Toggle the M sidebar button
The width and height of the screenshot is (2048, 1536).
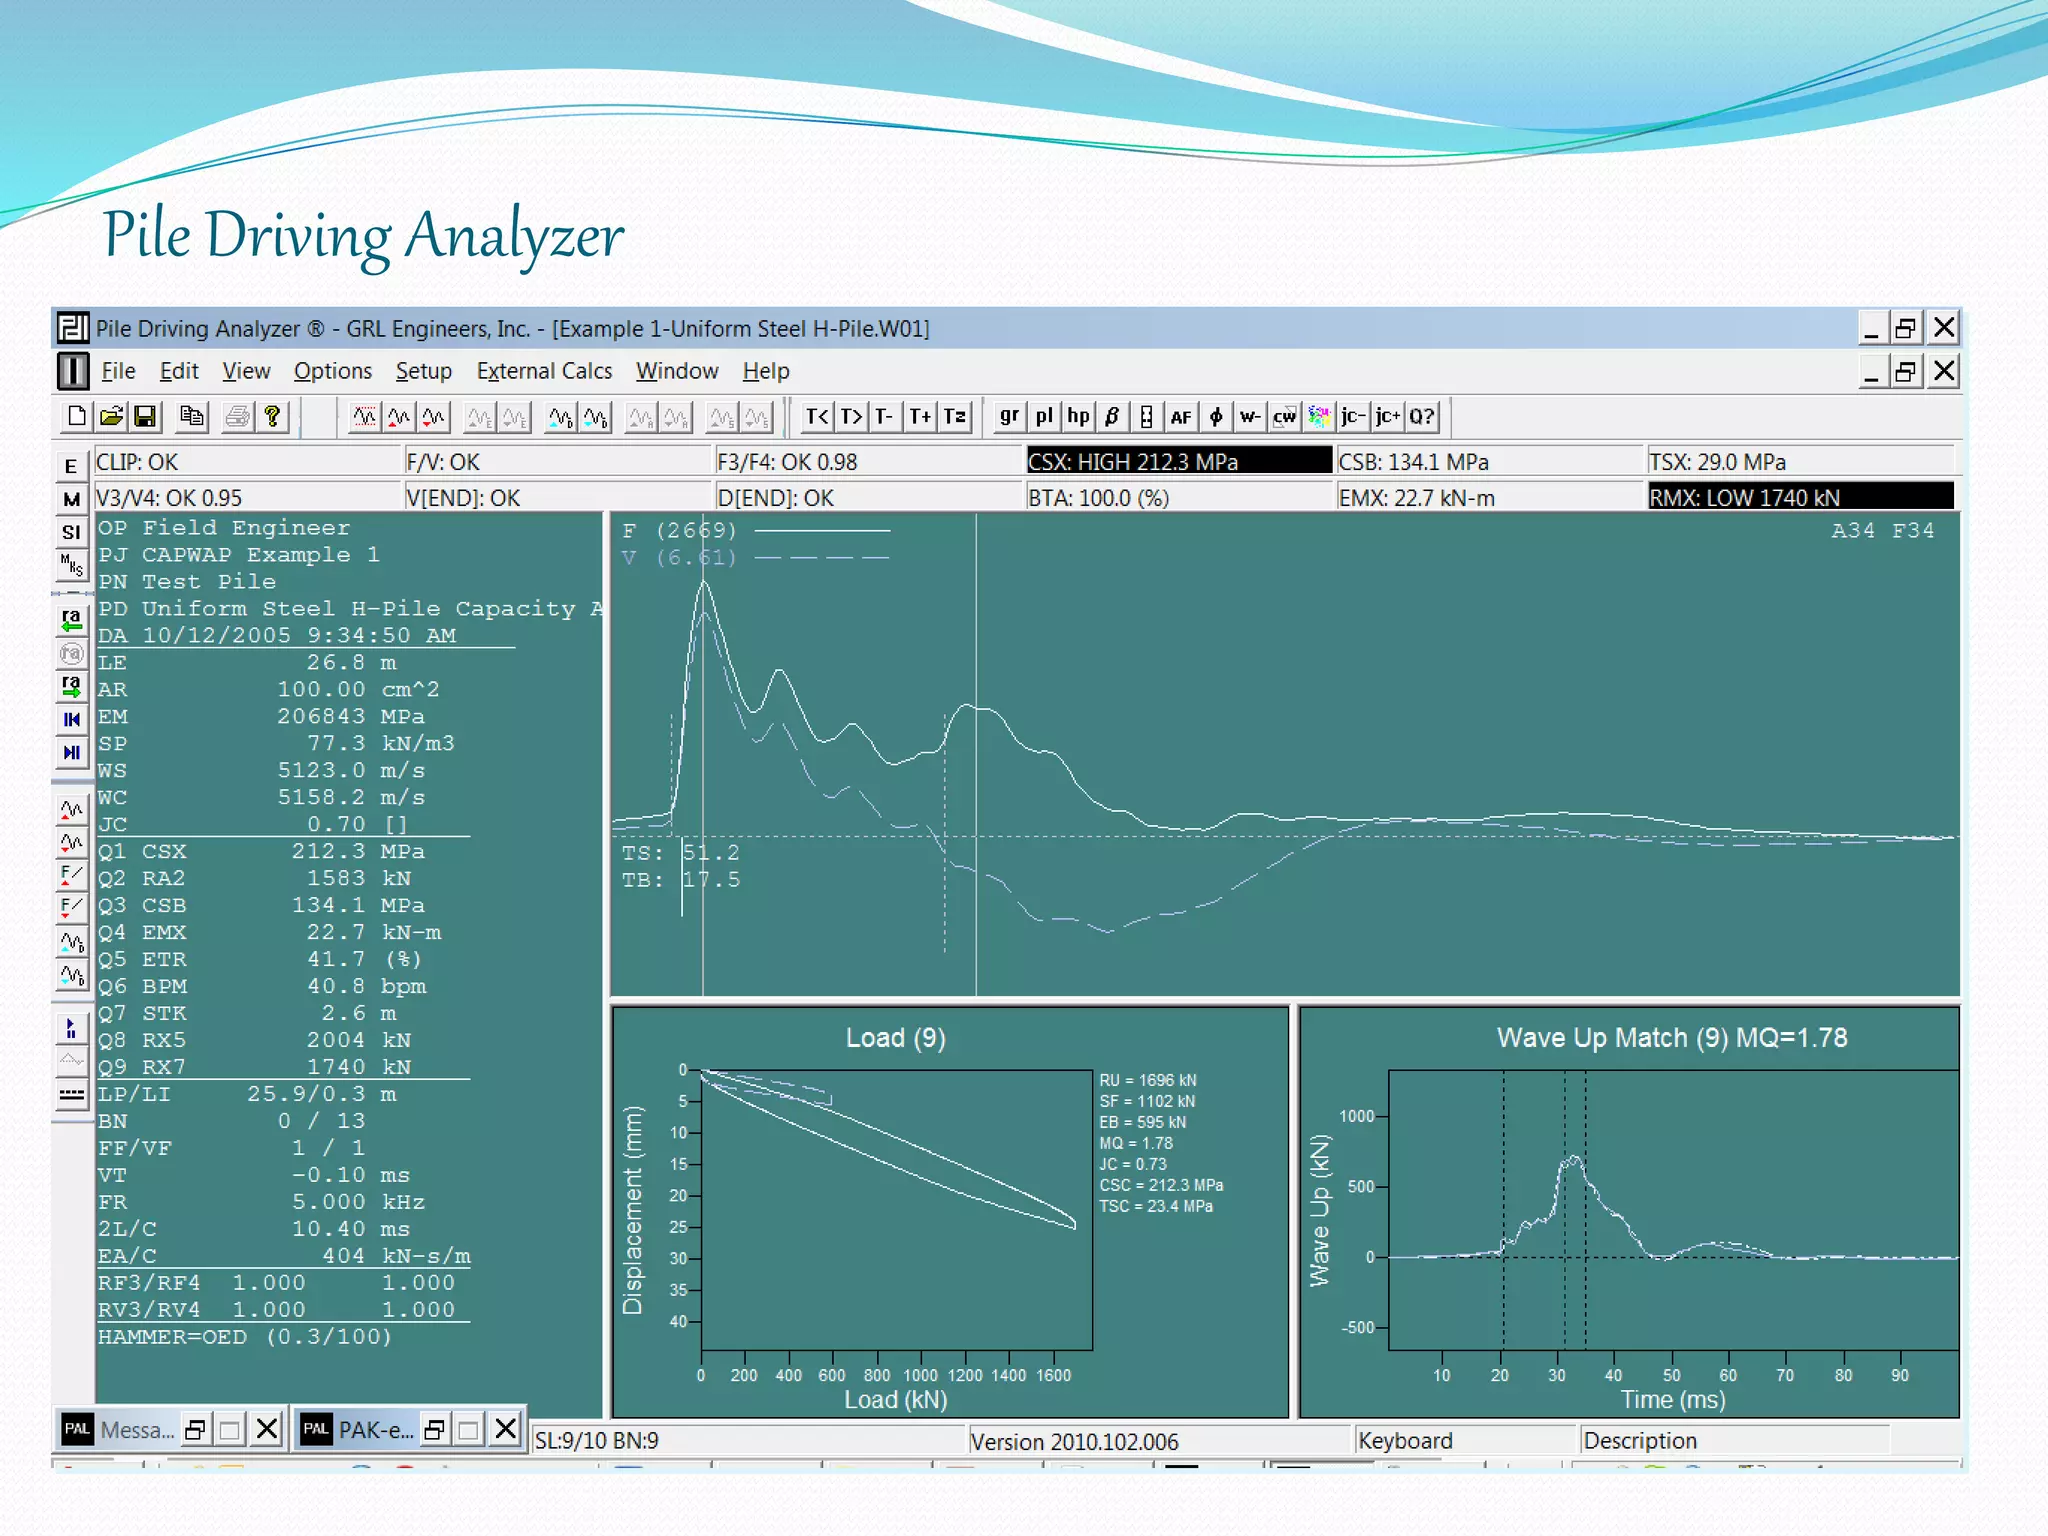(x=71, y=499)
